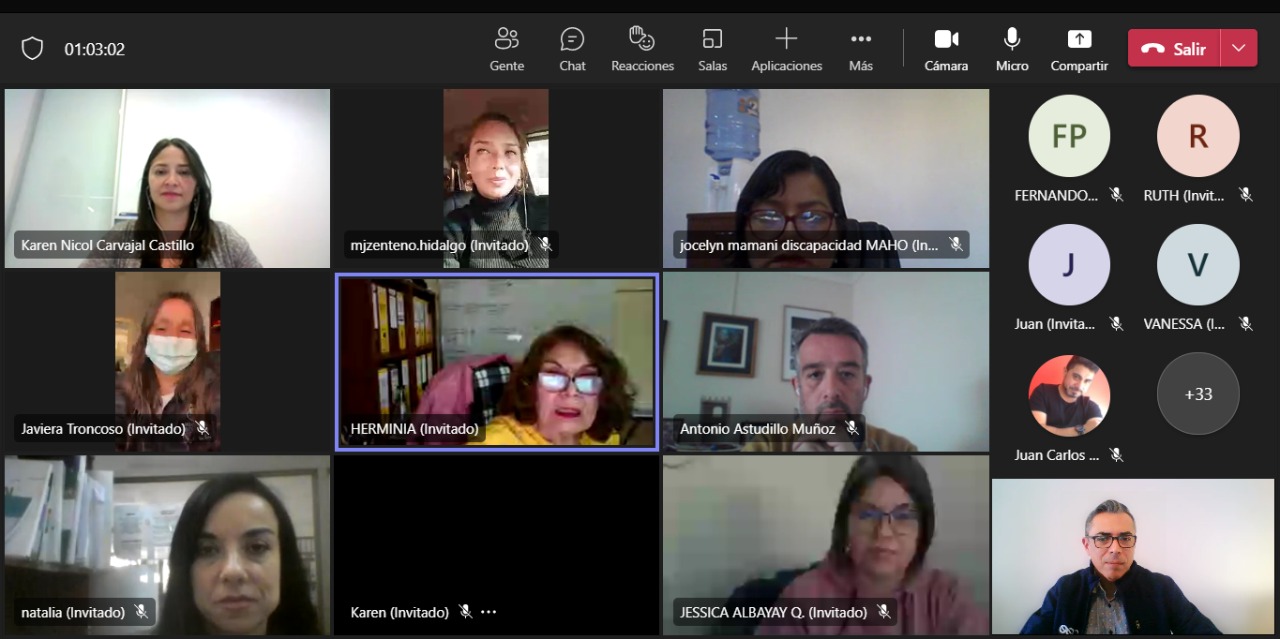Click the shield meeting security icon
This screenshot has width=1280, height=639.
32,49
